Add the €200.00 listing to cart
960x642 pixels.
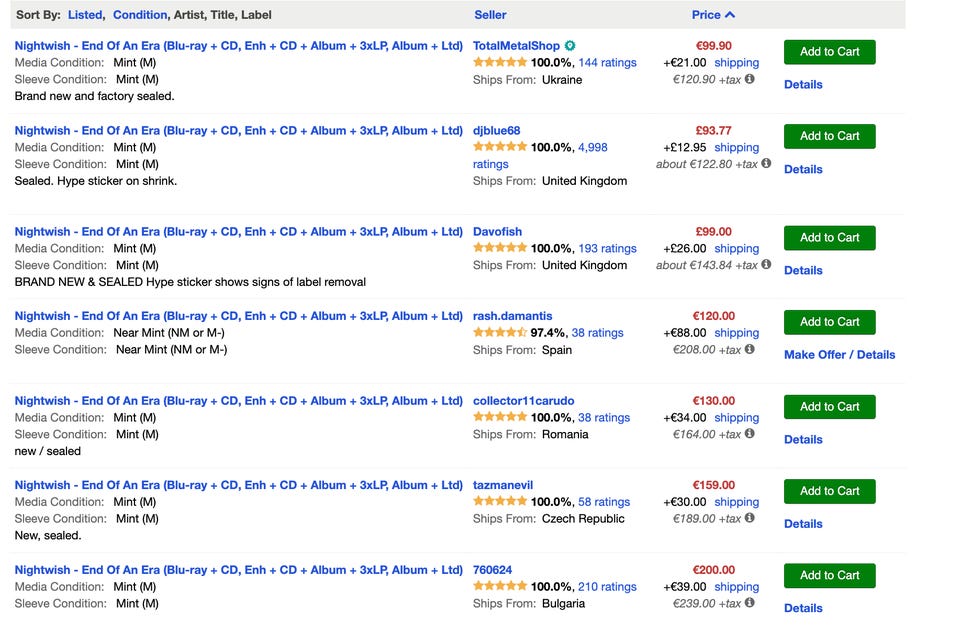[x=829, y=575]
